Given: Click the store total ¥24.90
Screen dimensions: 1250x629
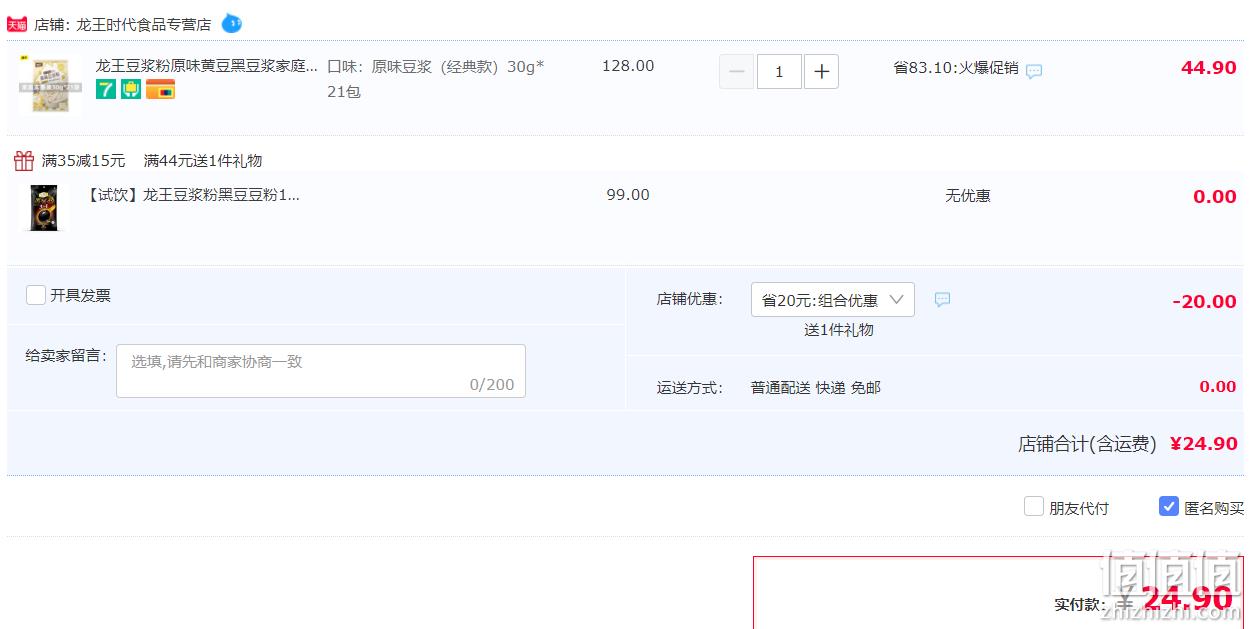Looking at the screenshot, I should (x=1204, y=444).
